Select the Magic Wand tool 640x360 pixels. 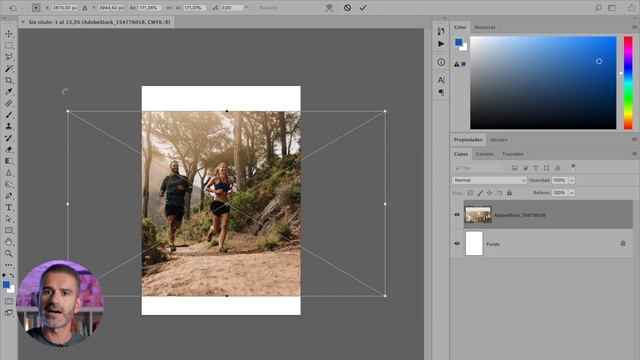pyautogui.click(x=9, y=69)
